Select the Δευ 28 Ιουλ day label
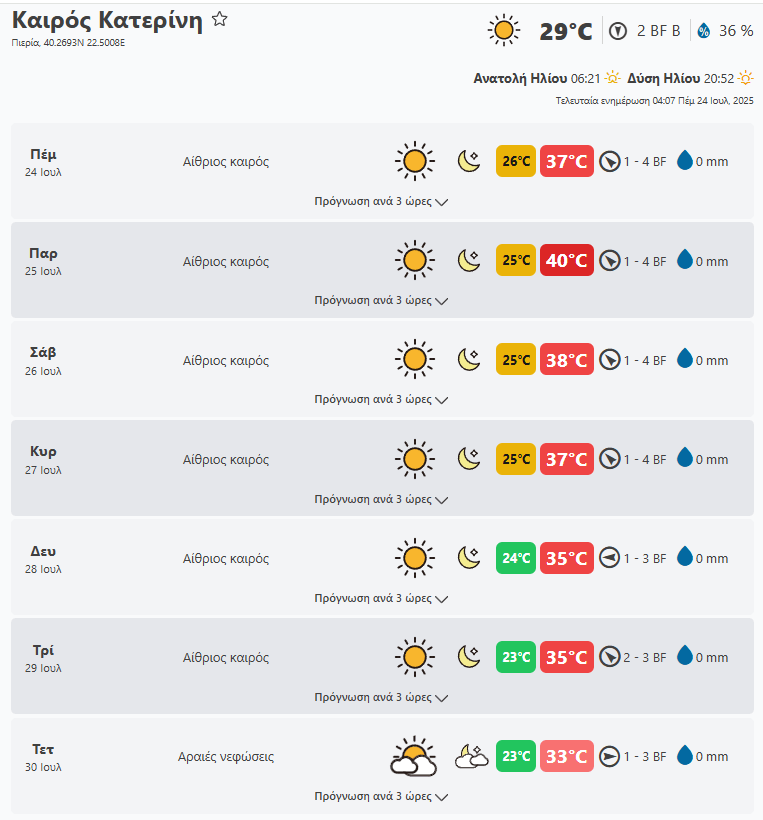This screenshot has width=763, height=820. pos(44,558)
